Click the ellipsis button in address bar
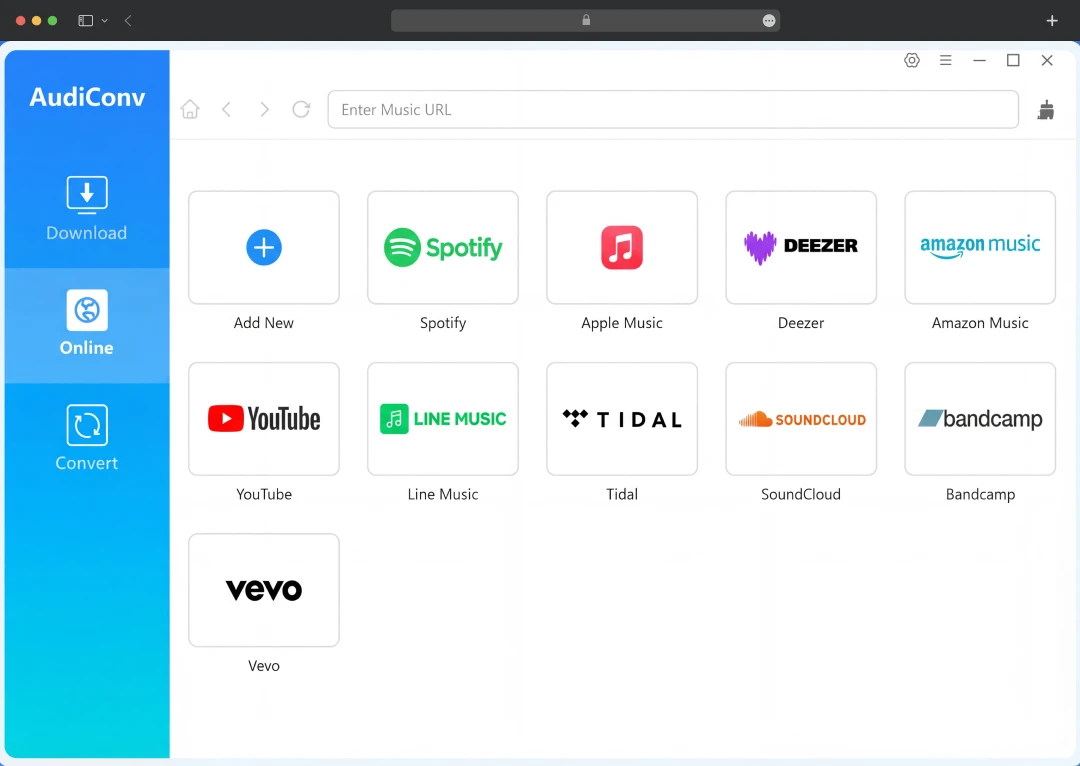 [769, 21]
